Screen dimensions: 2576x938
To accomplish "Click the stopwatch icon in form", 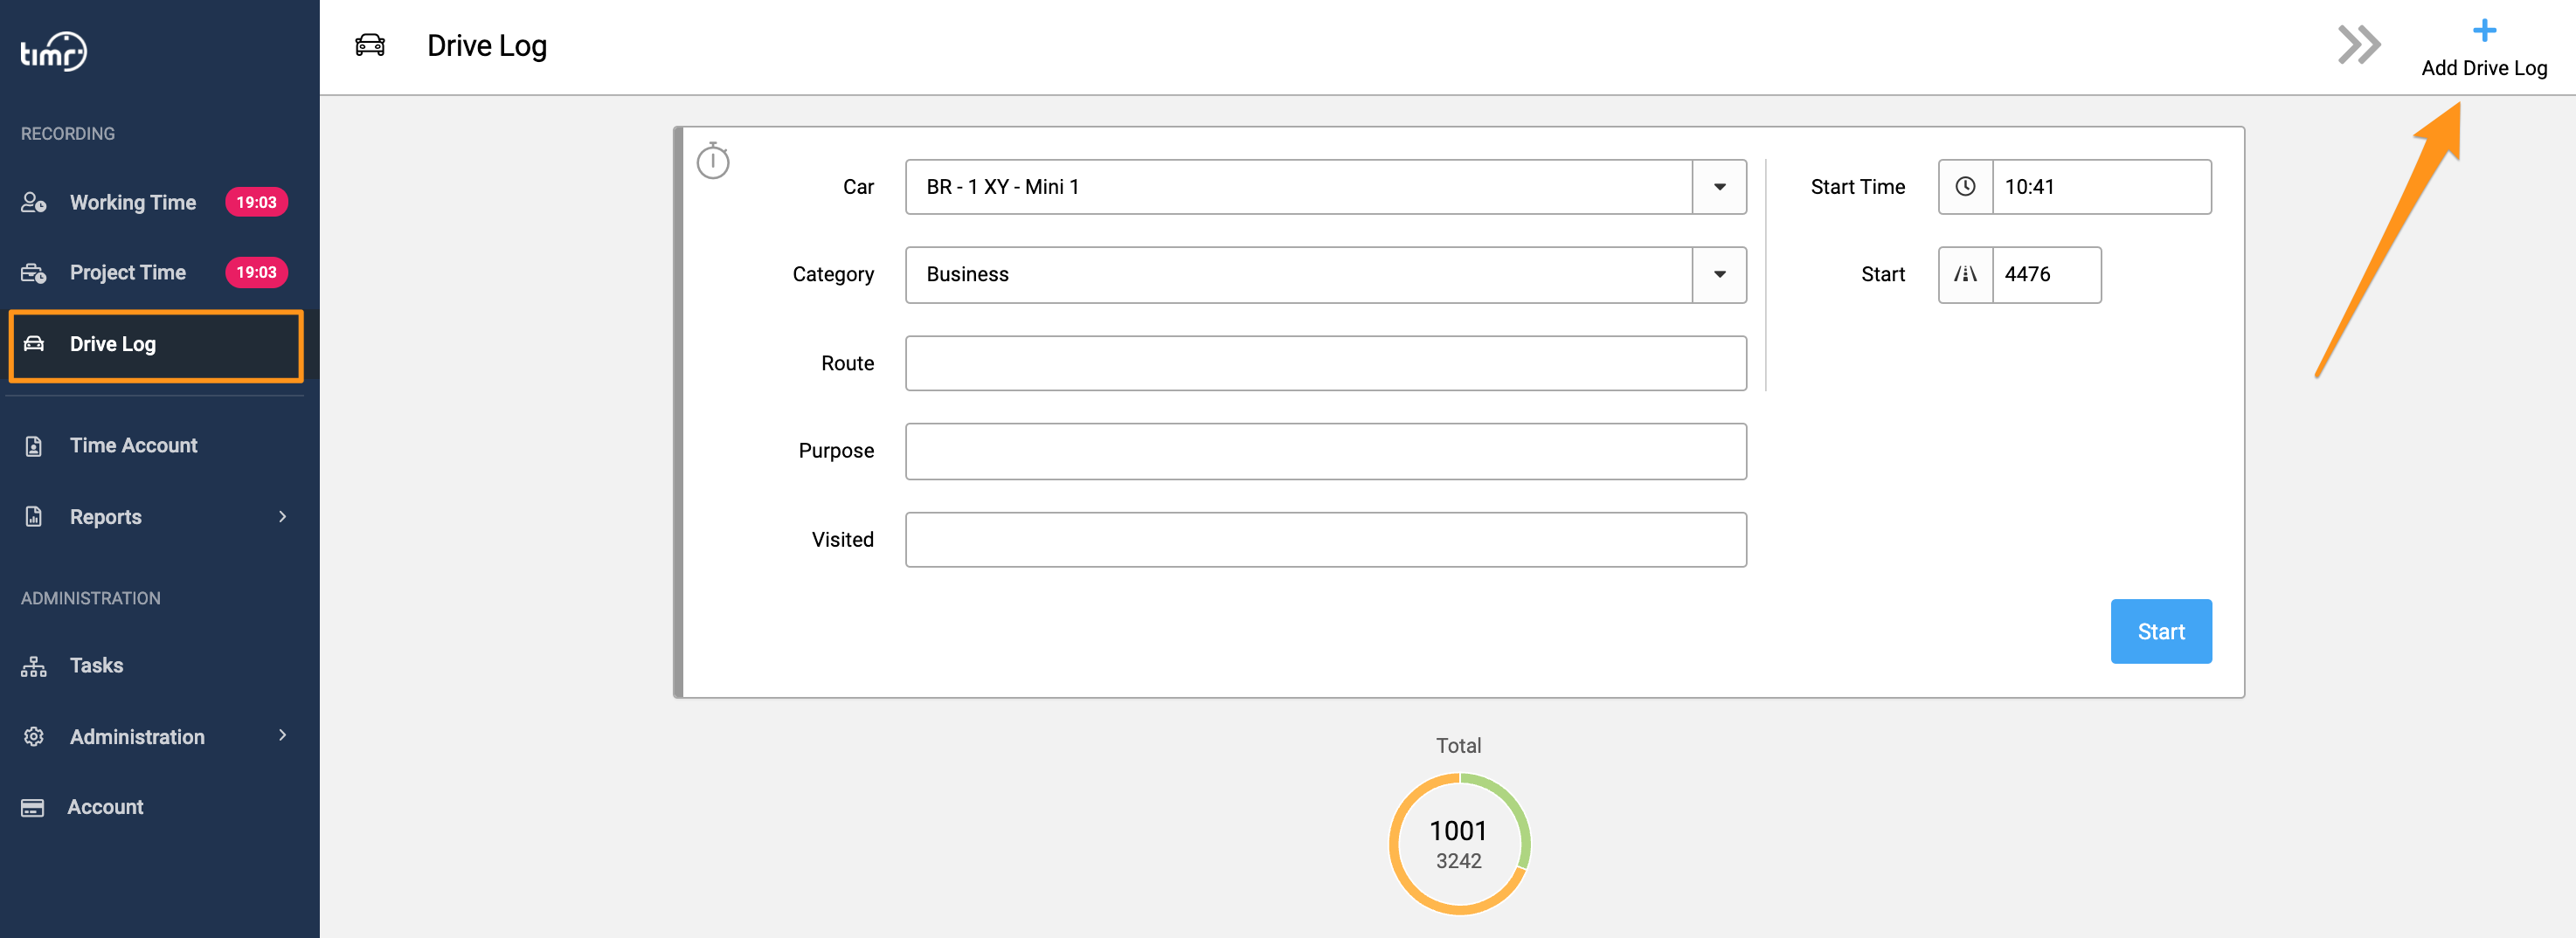I will pyautogui.click(x=713, y=160).
